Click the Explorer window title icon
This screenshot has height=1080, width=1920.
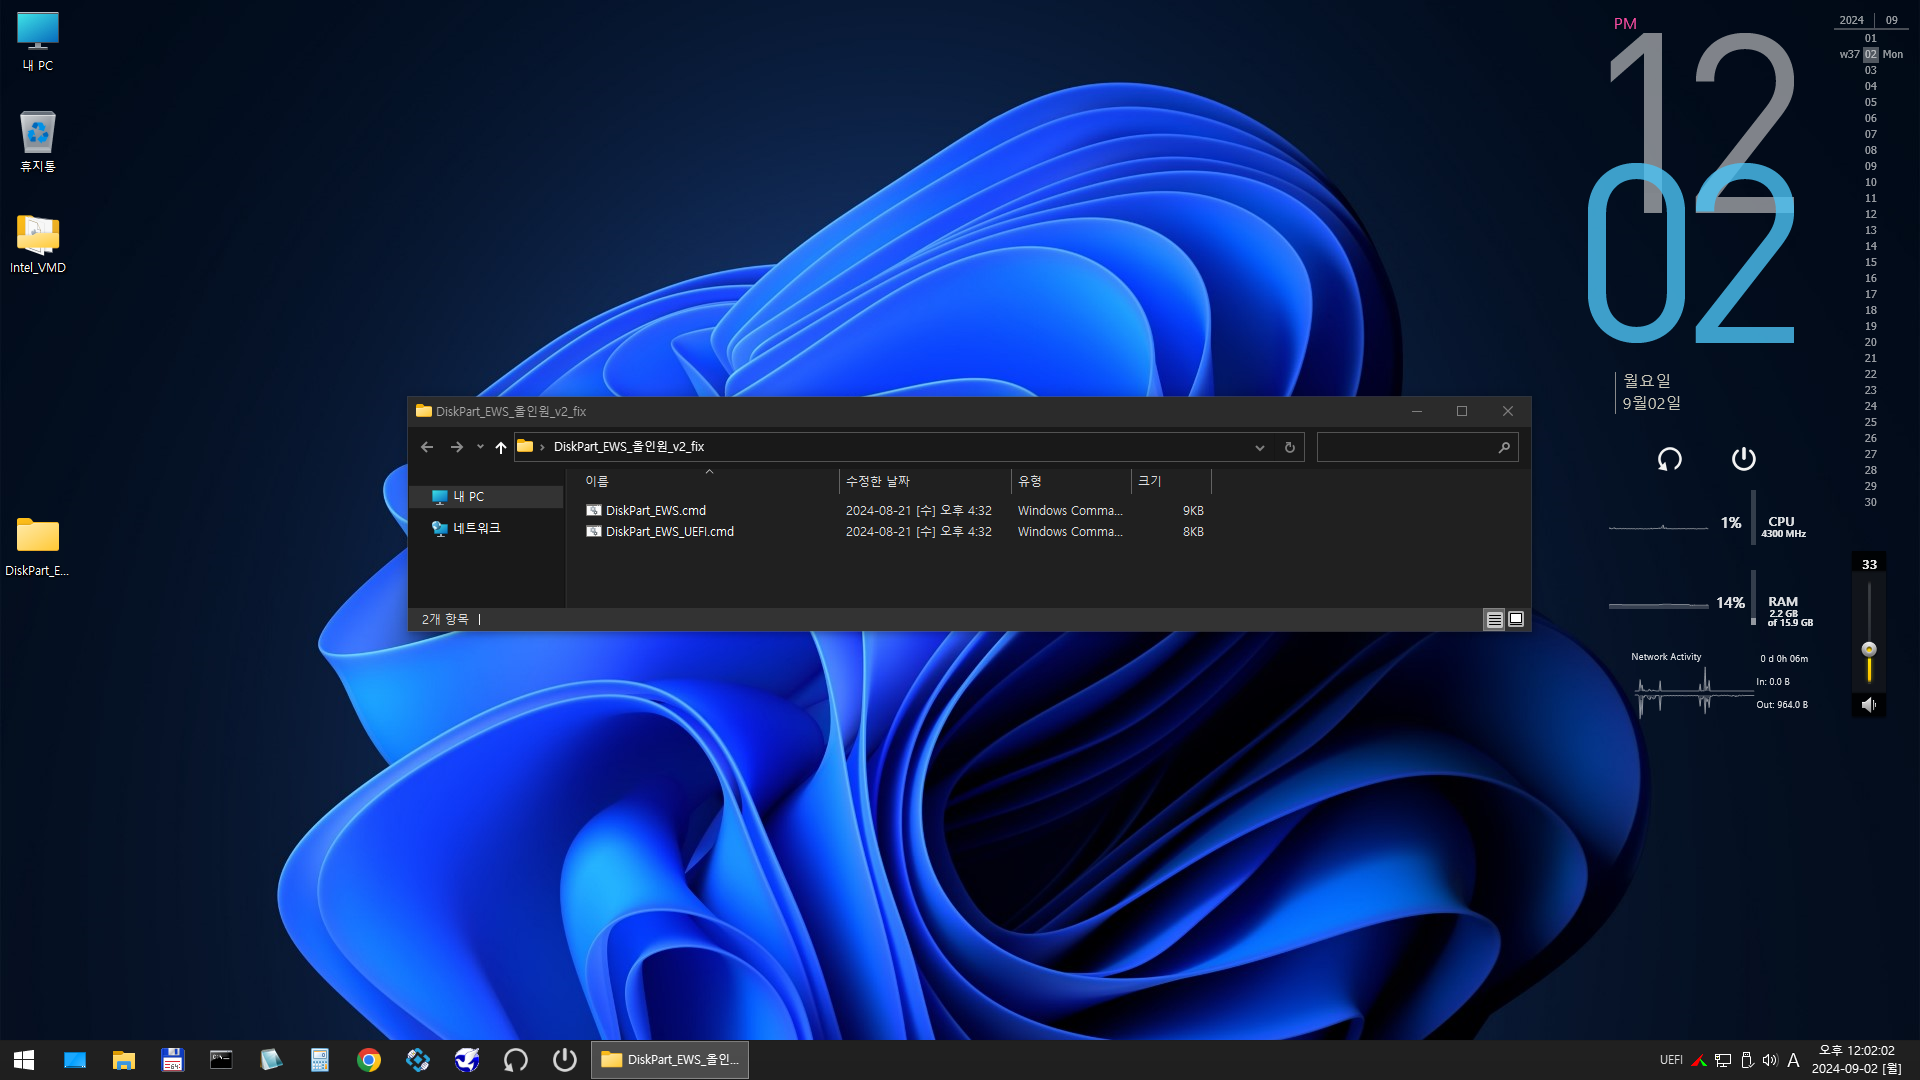(424, 411)
